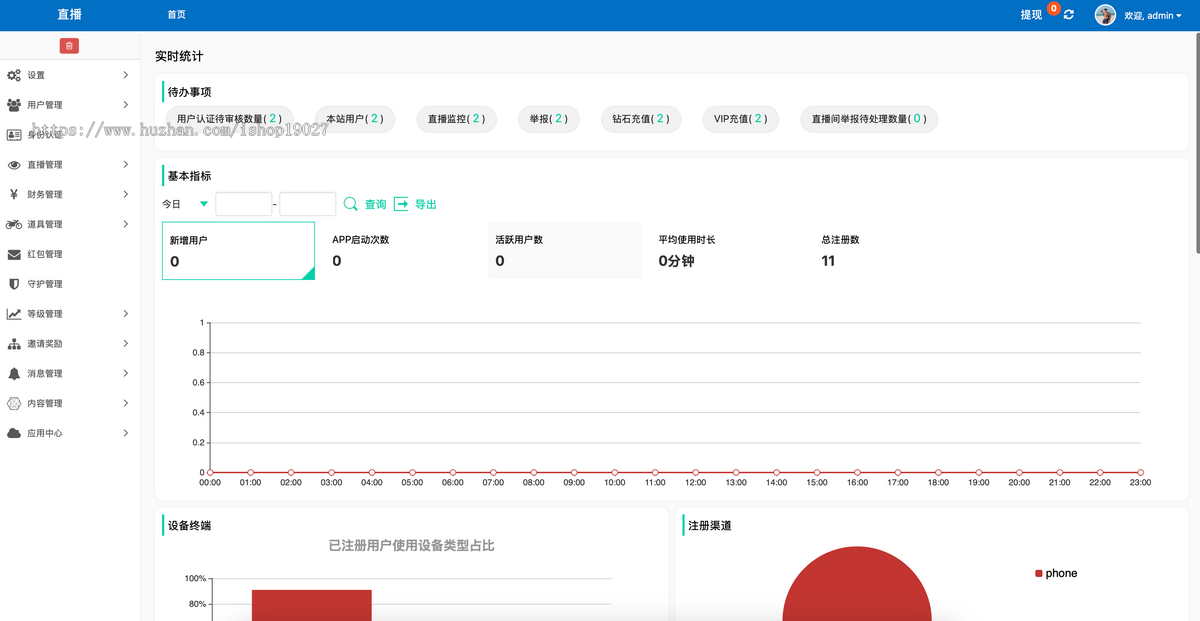Click the start date input field

click(244, 204)
